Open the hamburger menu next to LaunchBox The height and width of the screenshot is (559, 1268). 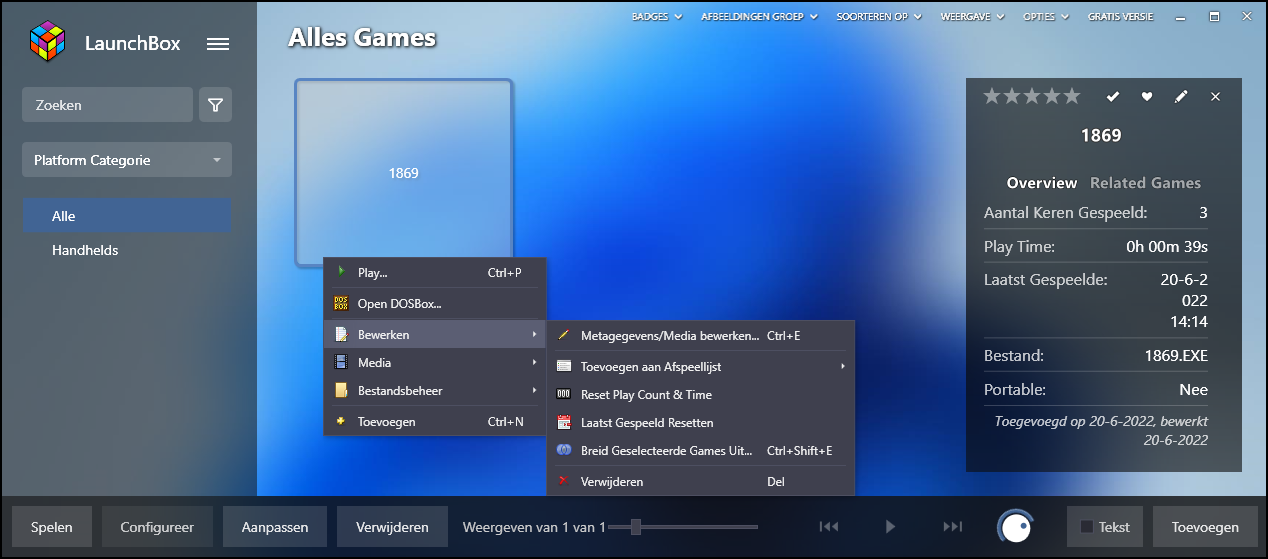(x=218, y=44)
